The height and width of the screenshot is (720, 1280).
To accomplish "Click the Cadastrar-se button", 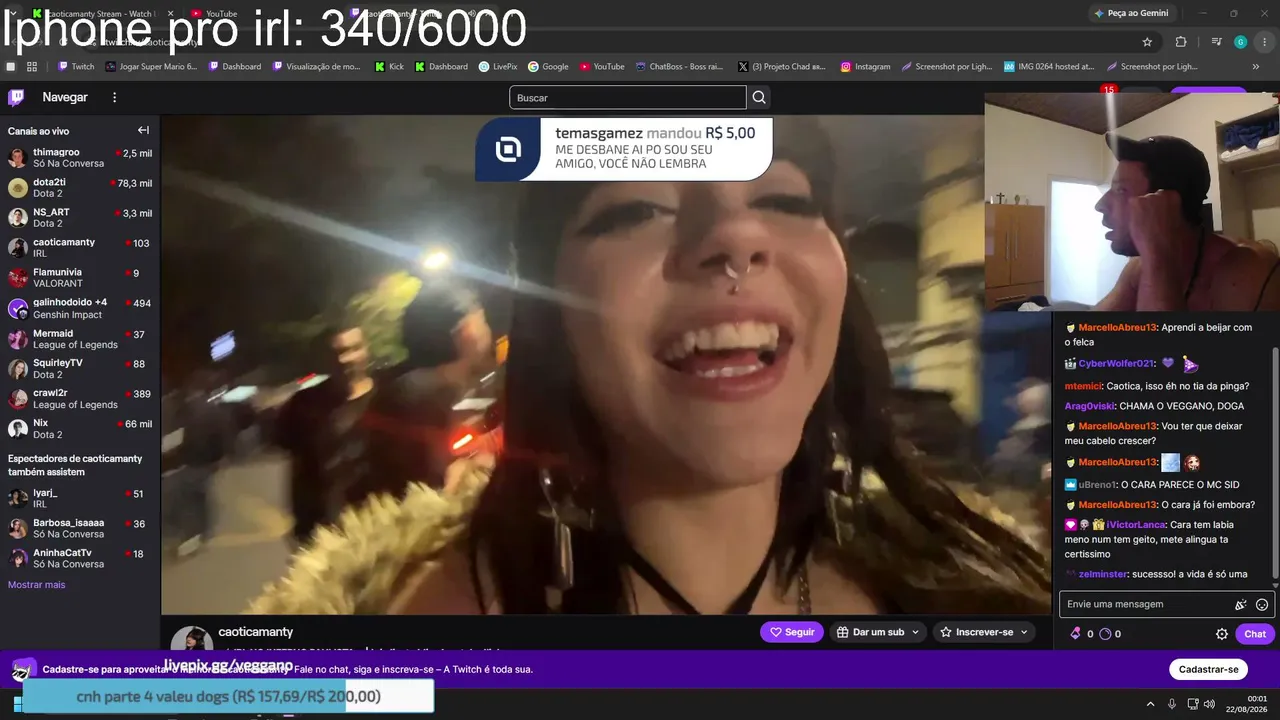I will [1208, 669].
